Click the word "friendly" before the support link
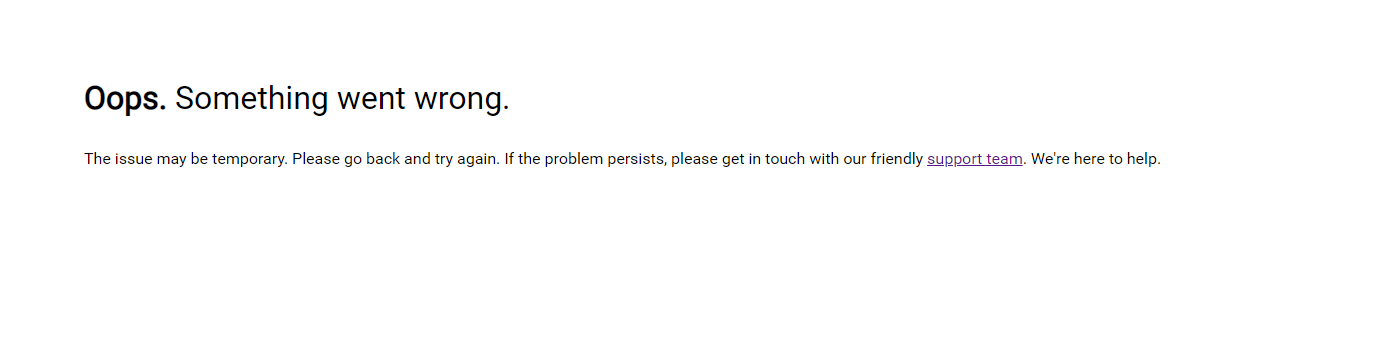The width and height of the screenshot is (1377, 363). pyautogui.click(x=897, y=159)
